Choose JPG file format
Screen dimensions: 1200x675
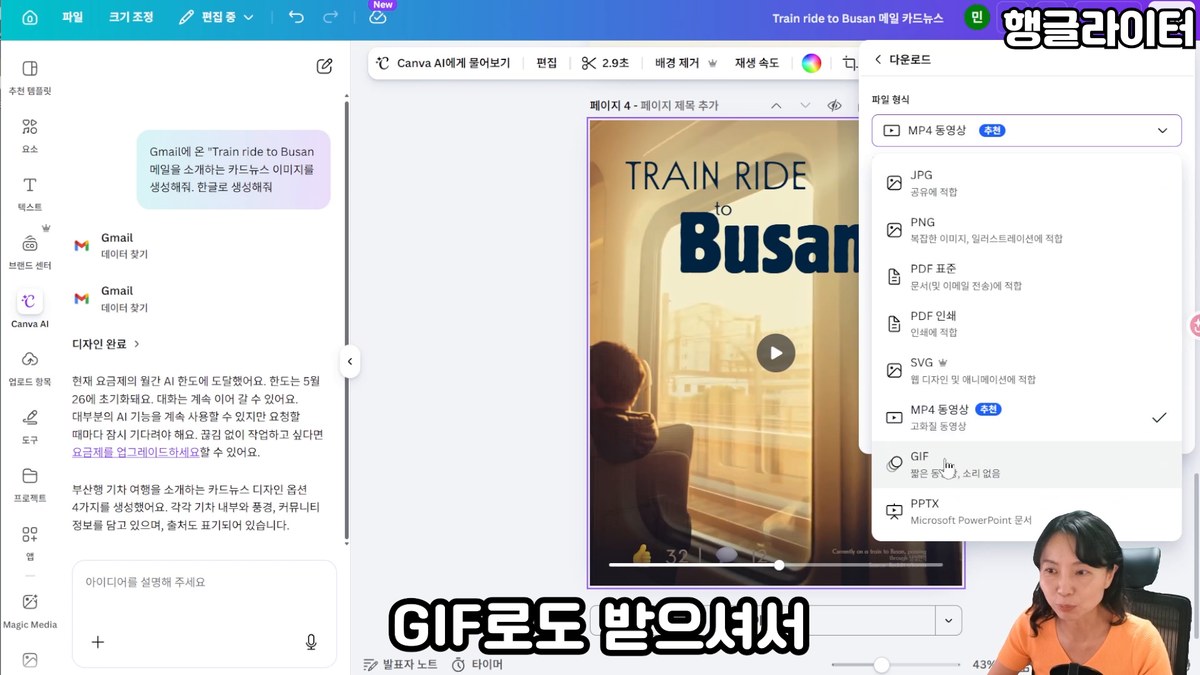click(x=1026, y=183)
